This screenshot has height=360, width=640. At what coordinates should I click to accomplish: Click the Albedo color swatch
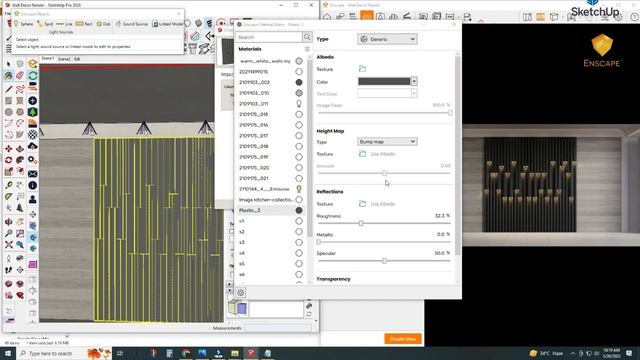[384, 81]
